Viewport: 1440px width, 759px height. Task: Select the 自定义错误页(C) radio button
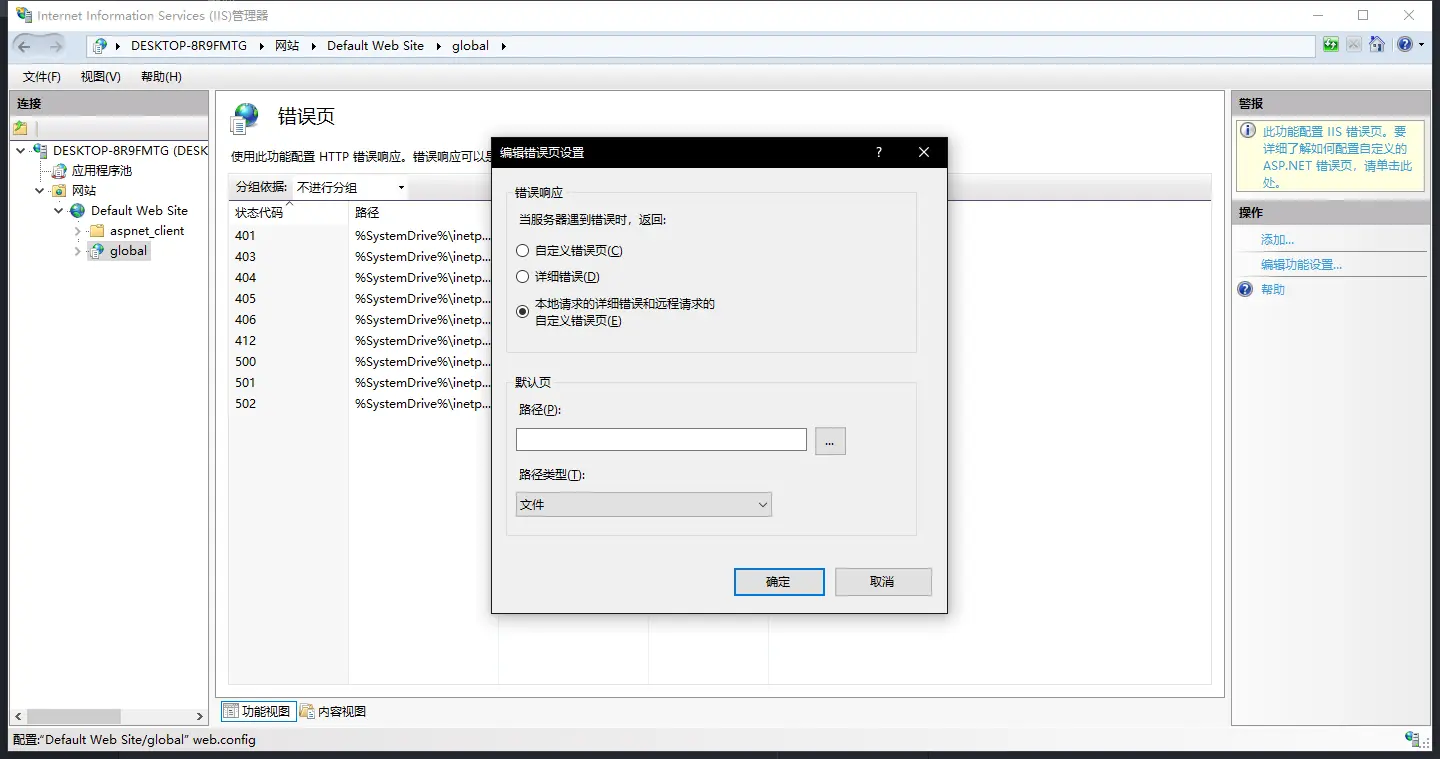[x=522, y=251]
